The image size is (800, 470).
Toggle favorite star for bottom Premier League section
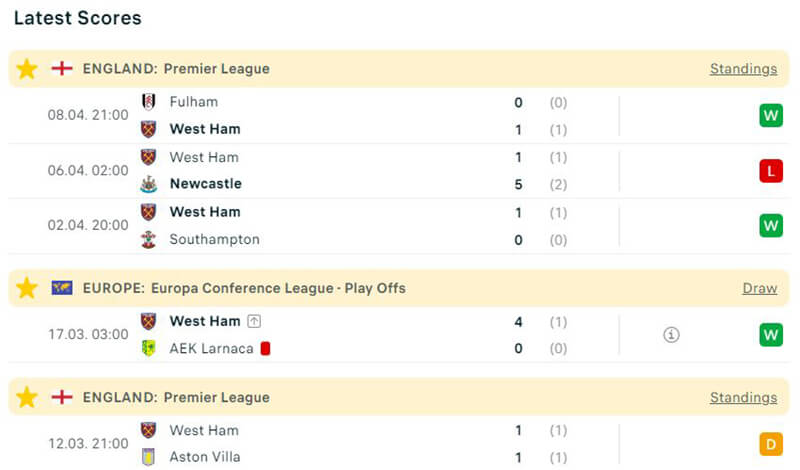[x=27, y=397]
